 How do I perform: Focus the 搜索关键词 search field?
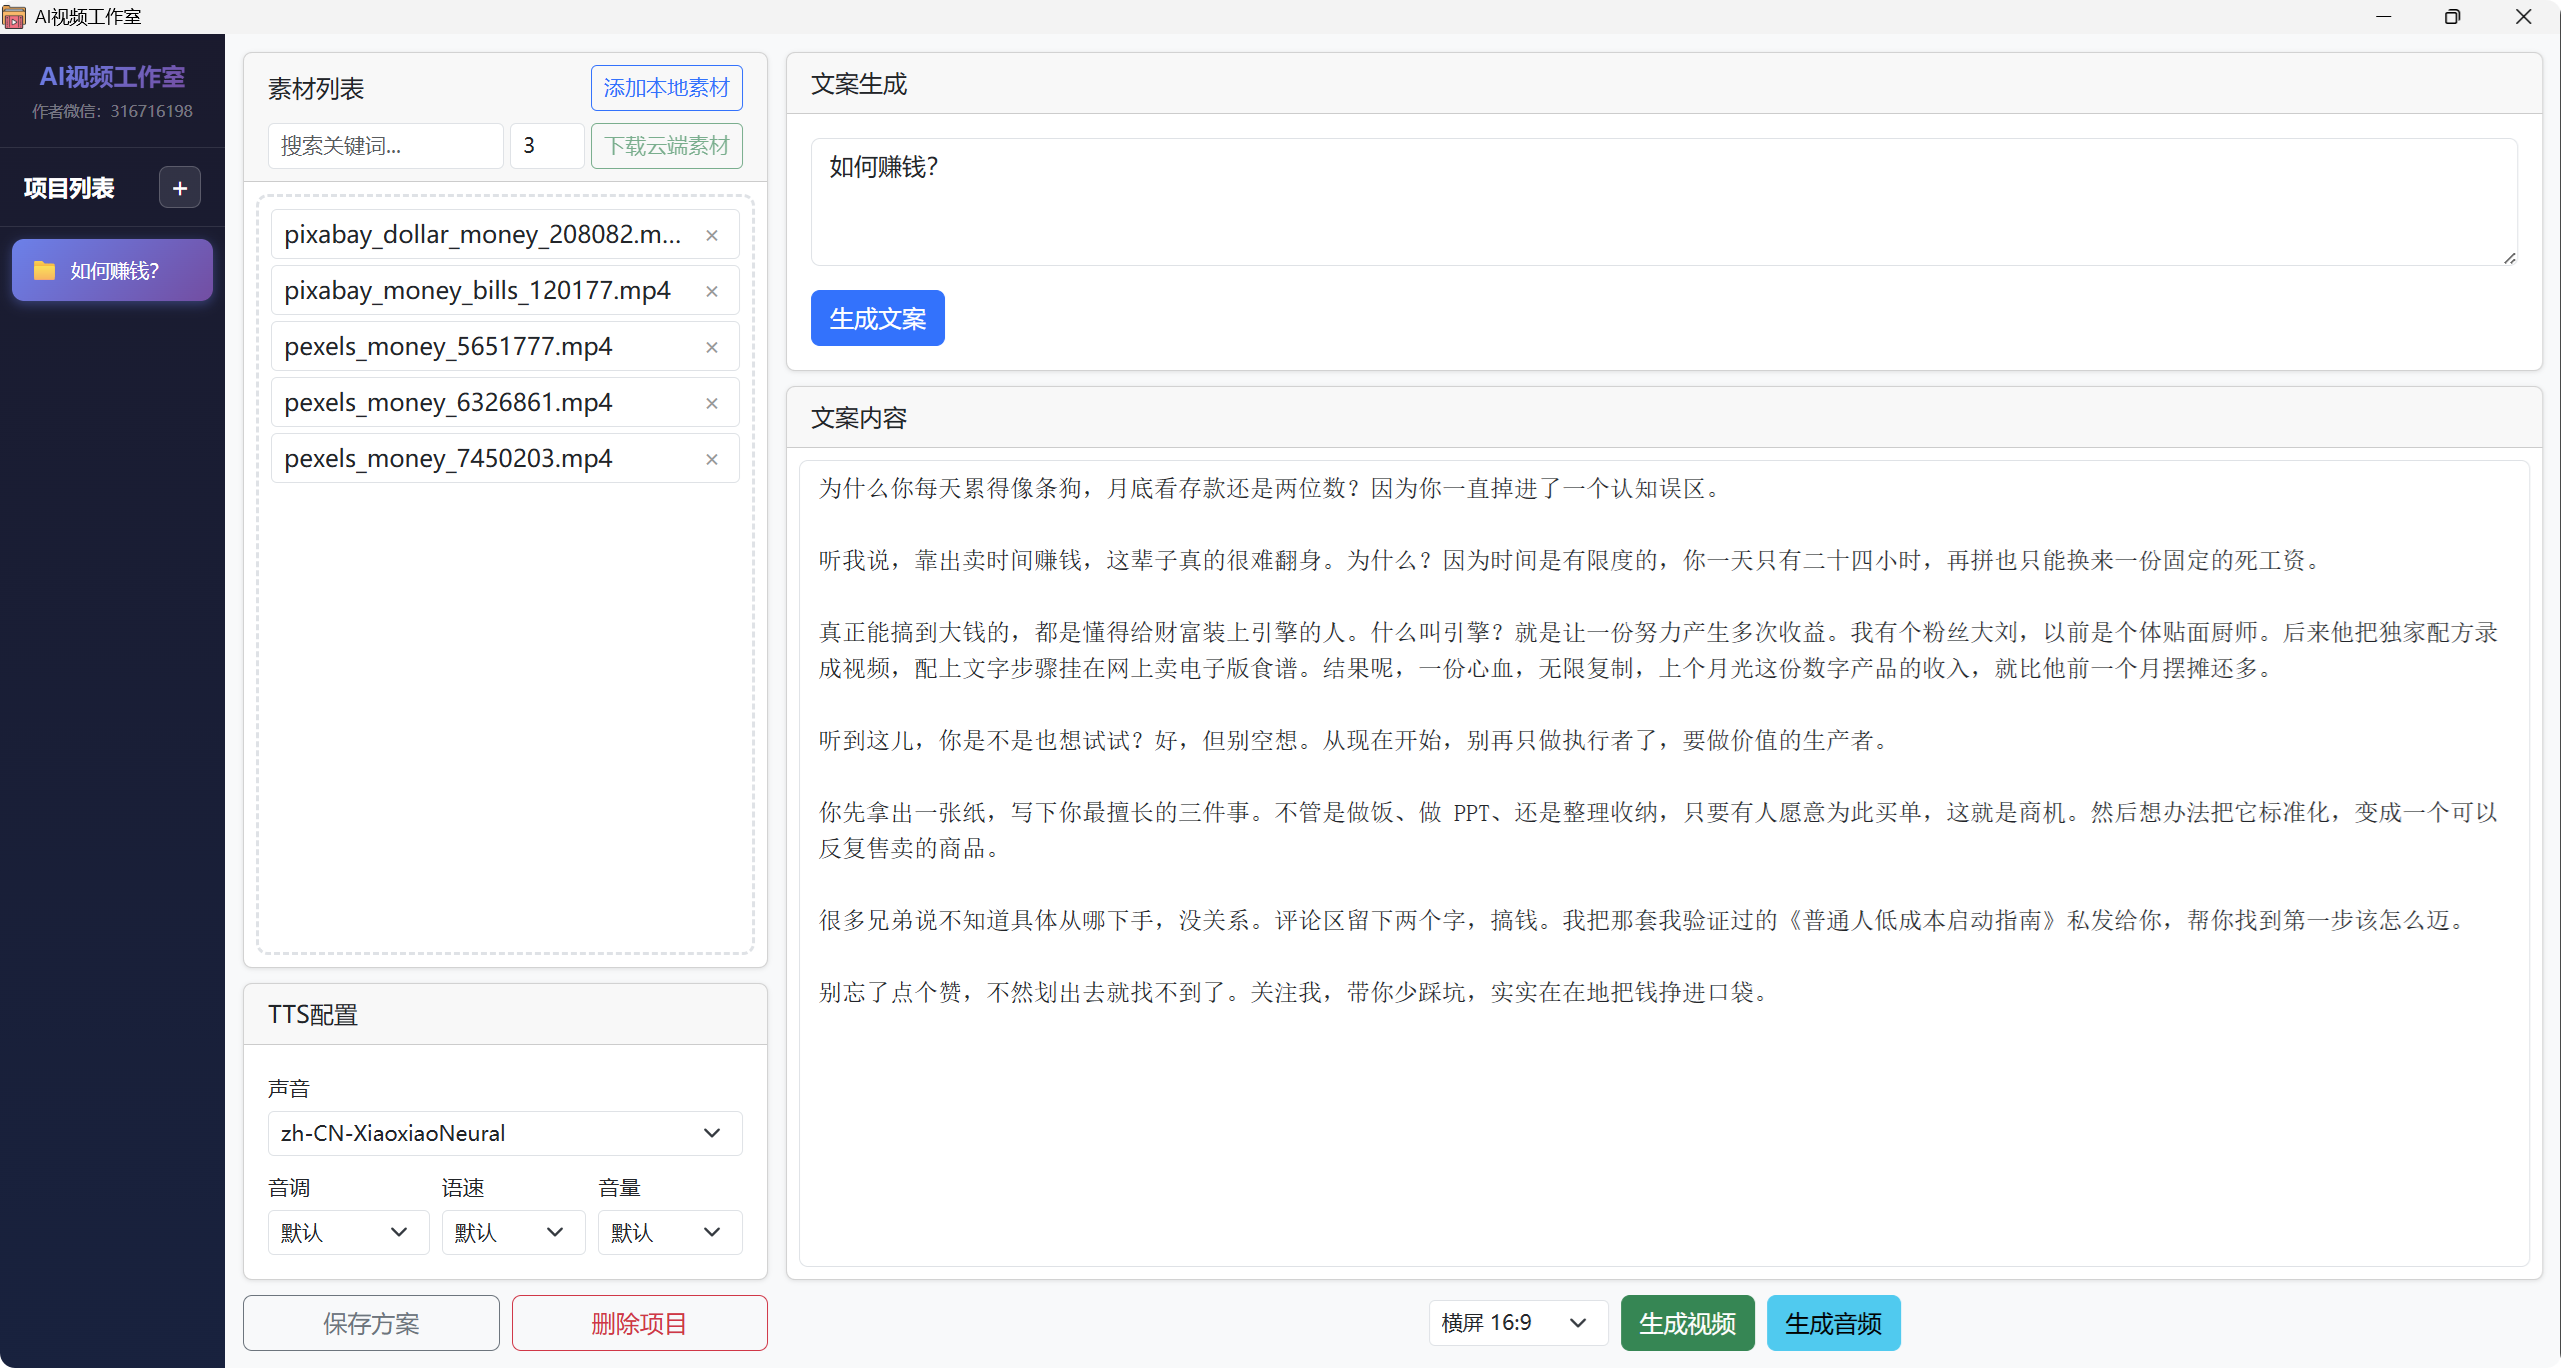(385, 146)
